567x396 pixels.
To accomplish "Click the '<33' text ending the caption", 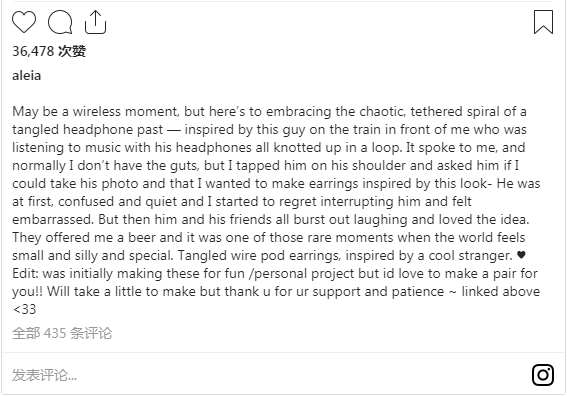I will pyautogui.click(x=24, y=310).
